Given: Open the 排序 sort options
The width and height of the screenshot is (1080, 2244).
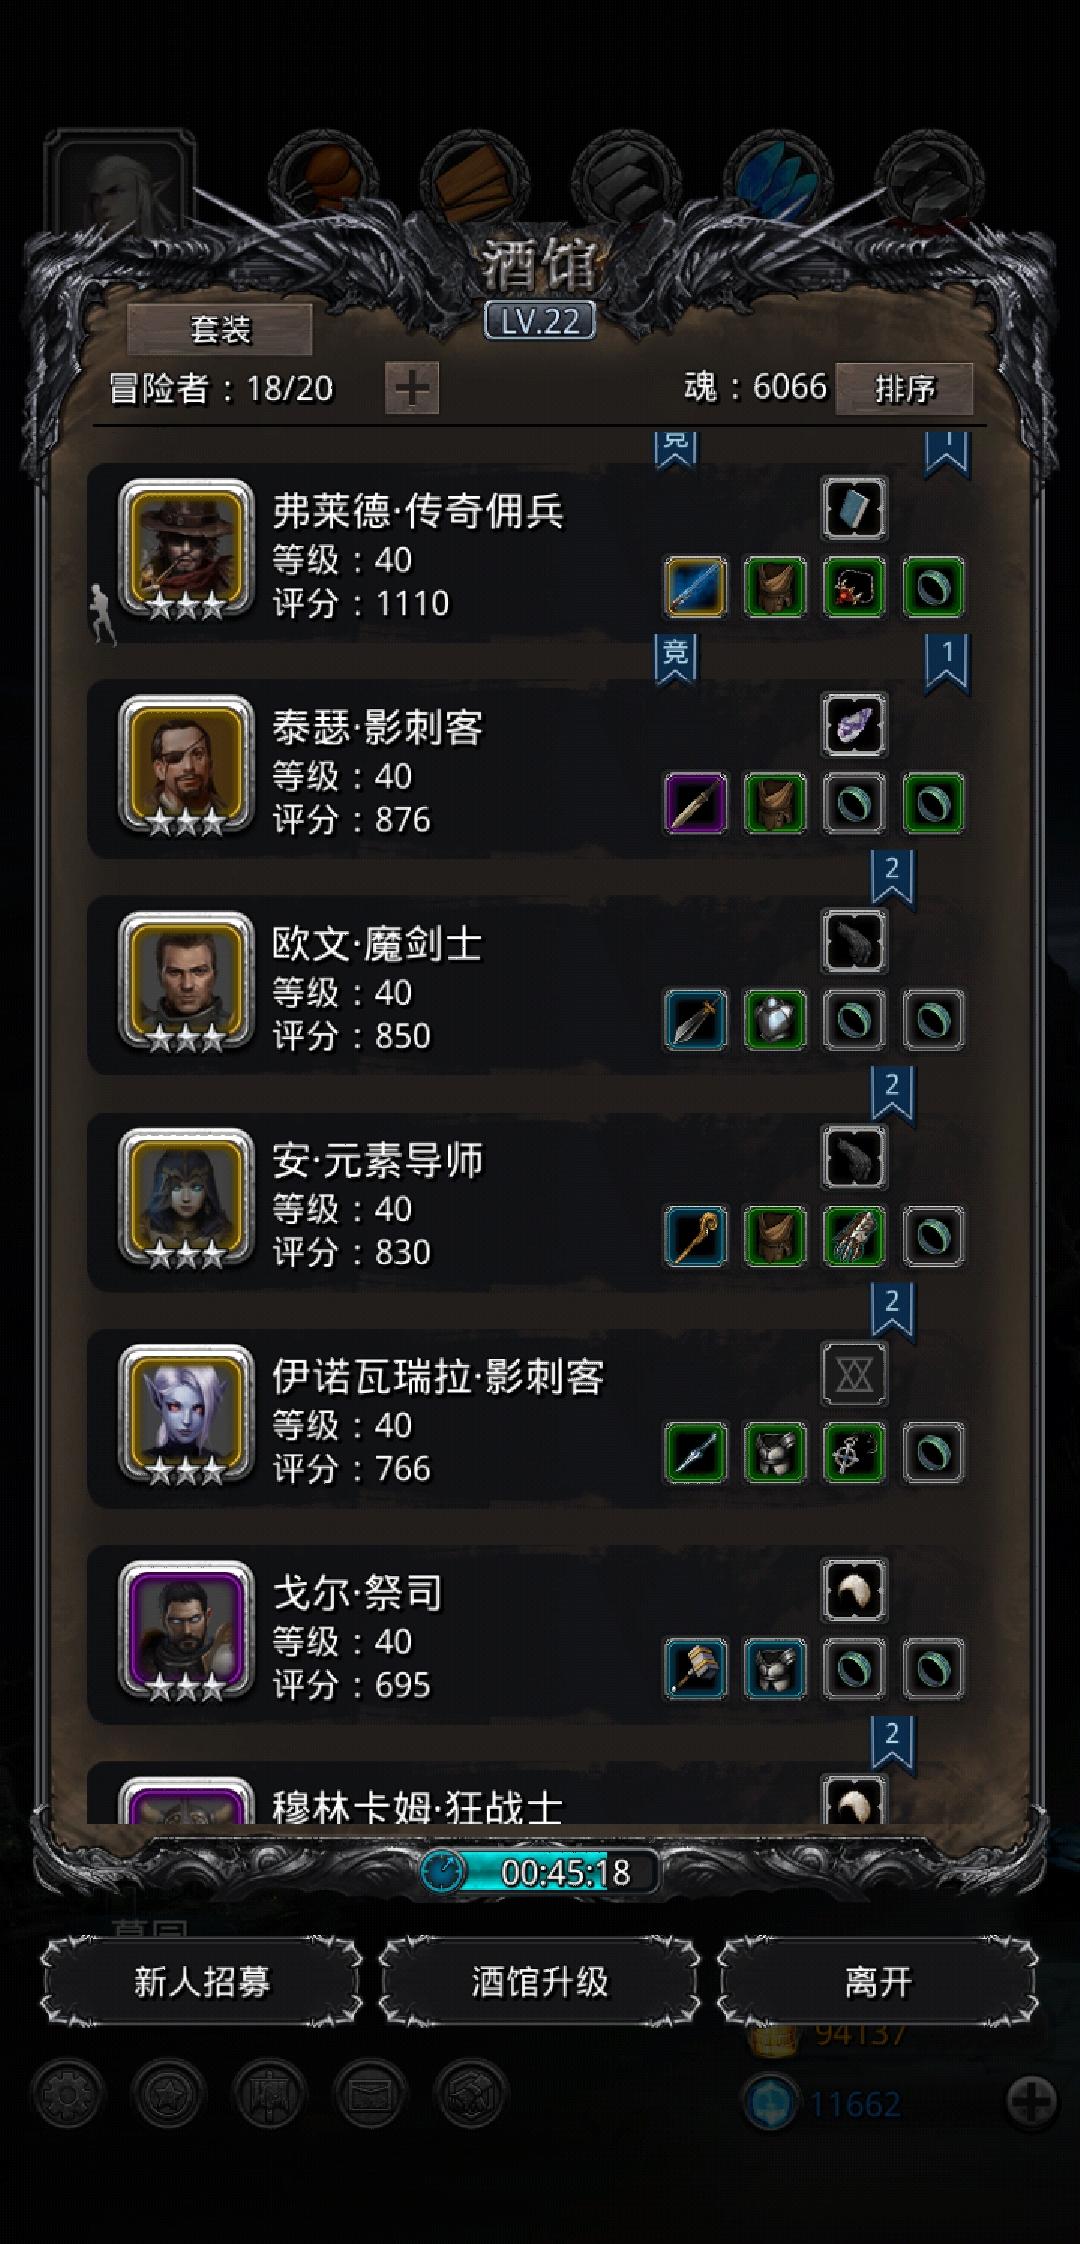Looking at the screenshot, I should point(904,388).
